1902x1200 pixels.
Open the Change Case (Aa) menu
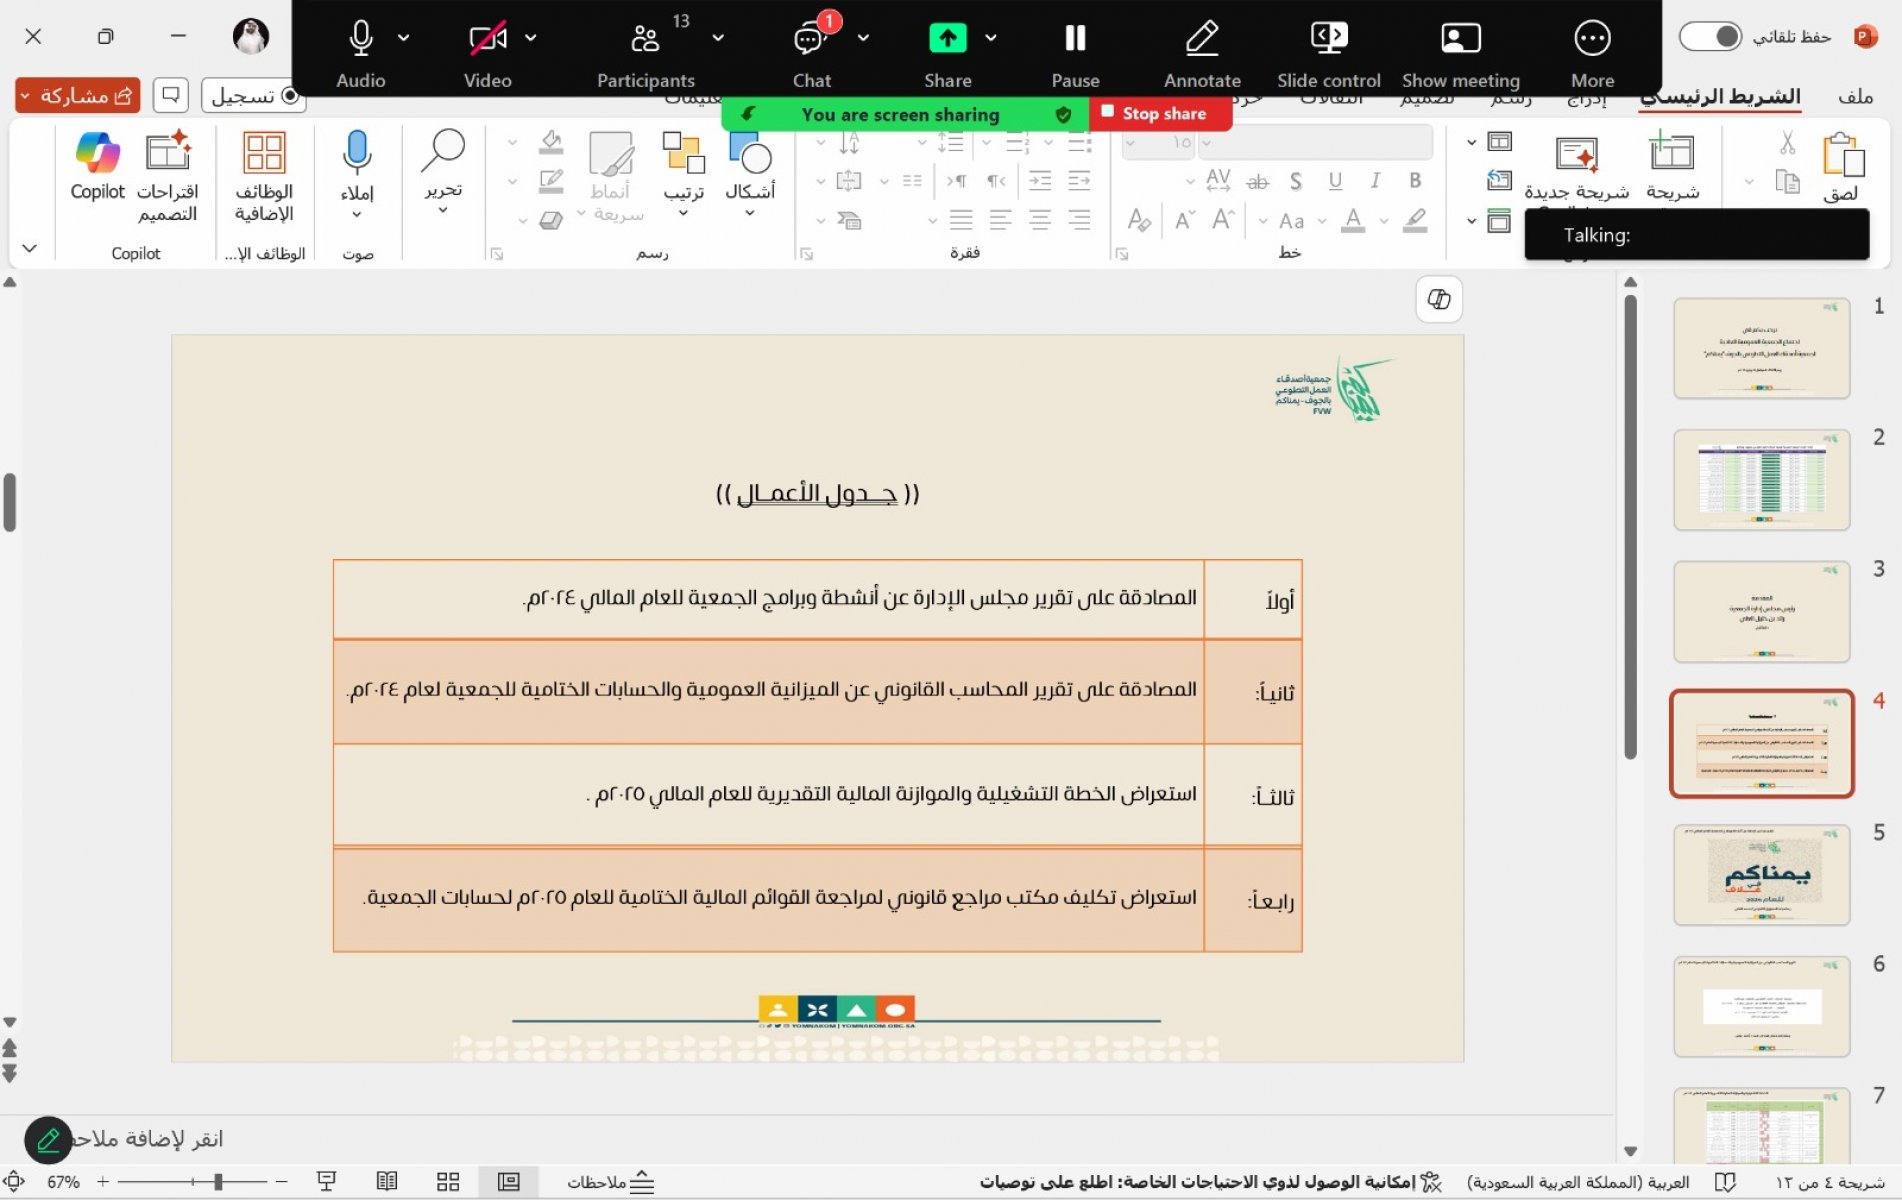click(1292, 220)
